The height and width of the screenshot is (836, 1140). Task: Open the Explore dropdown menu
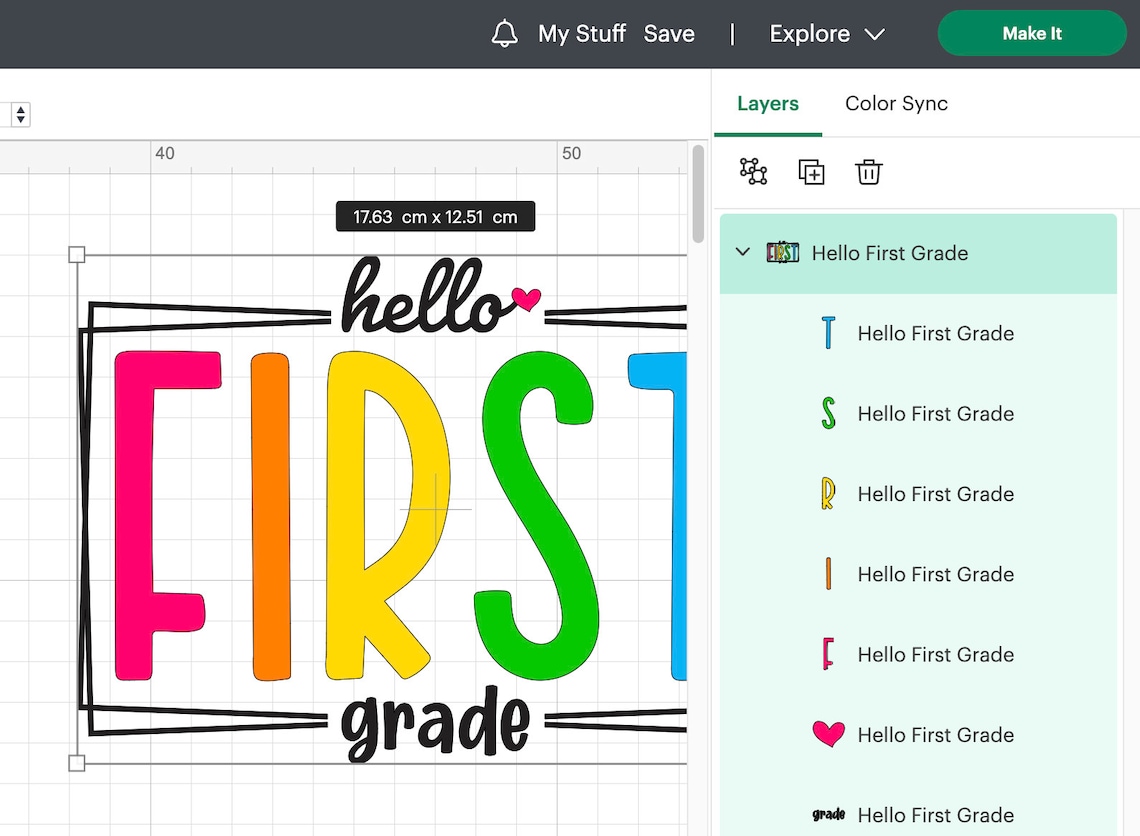pos(827,33)
